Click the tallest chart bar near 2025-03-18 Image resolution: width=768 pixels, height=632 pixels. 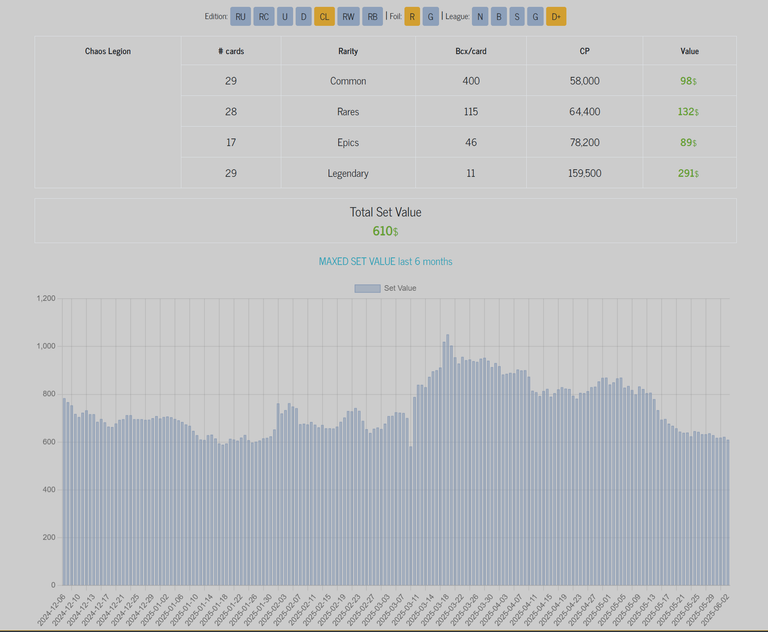[448, 460]
